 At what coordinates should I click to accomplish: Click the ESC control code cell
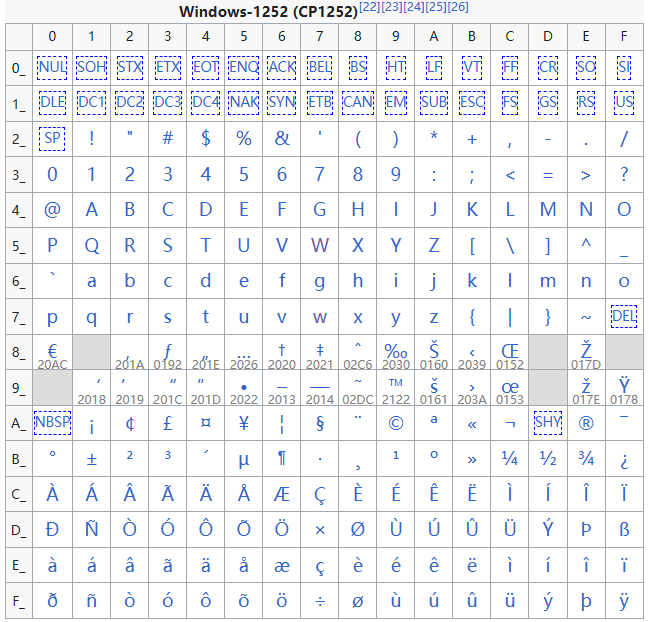point(472,103)
